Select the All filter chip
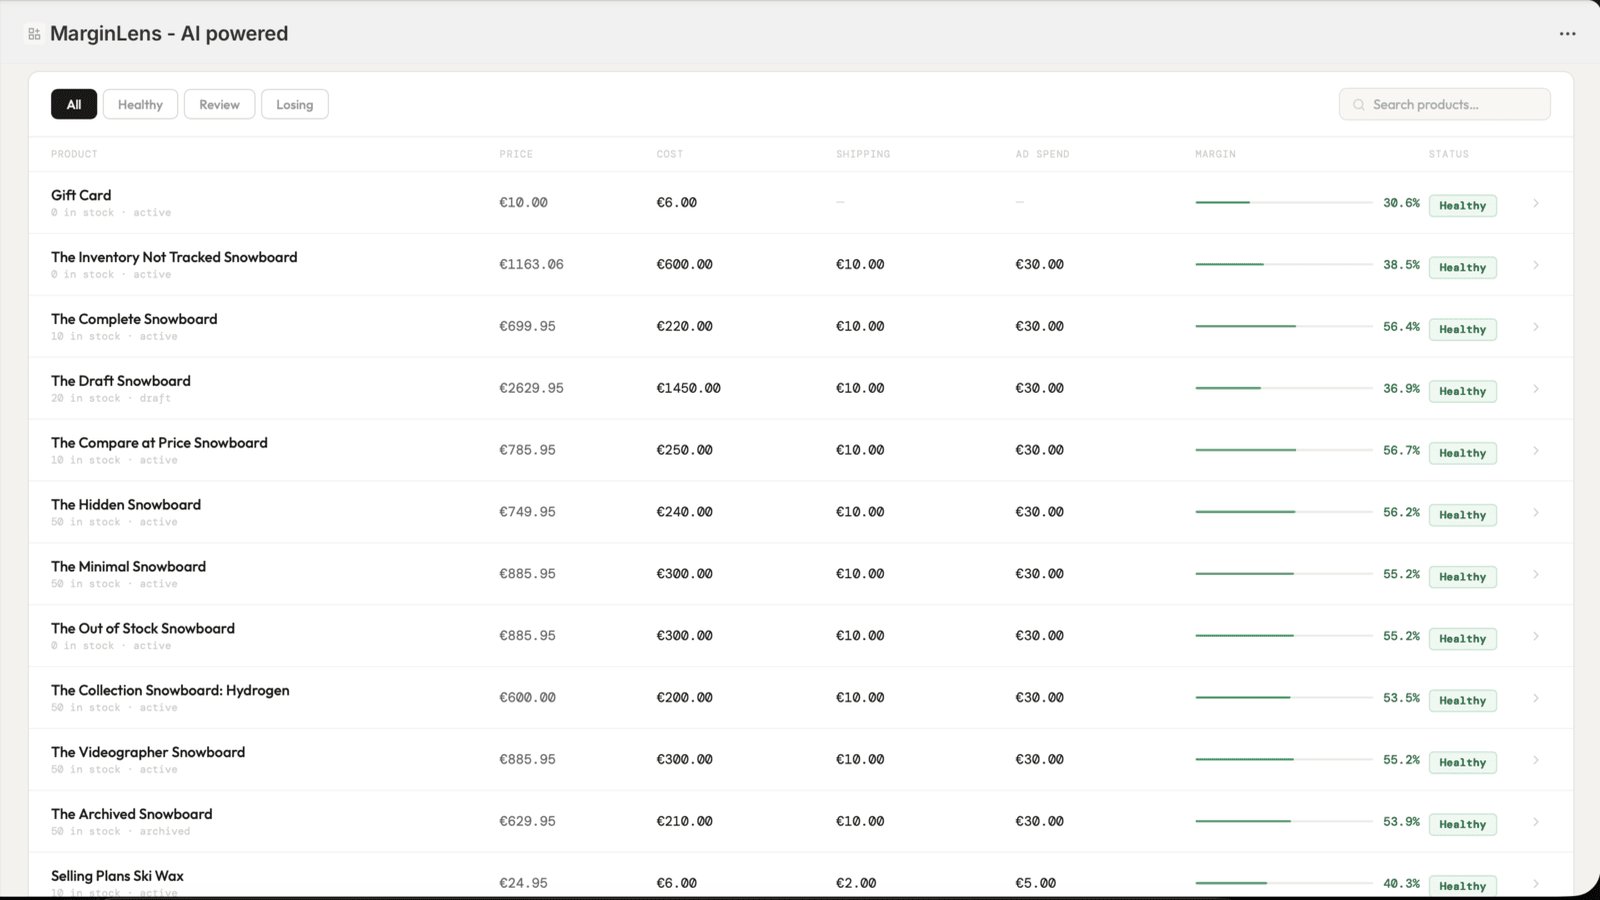 tap(73, 104)
